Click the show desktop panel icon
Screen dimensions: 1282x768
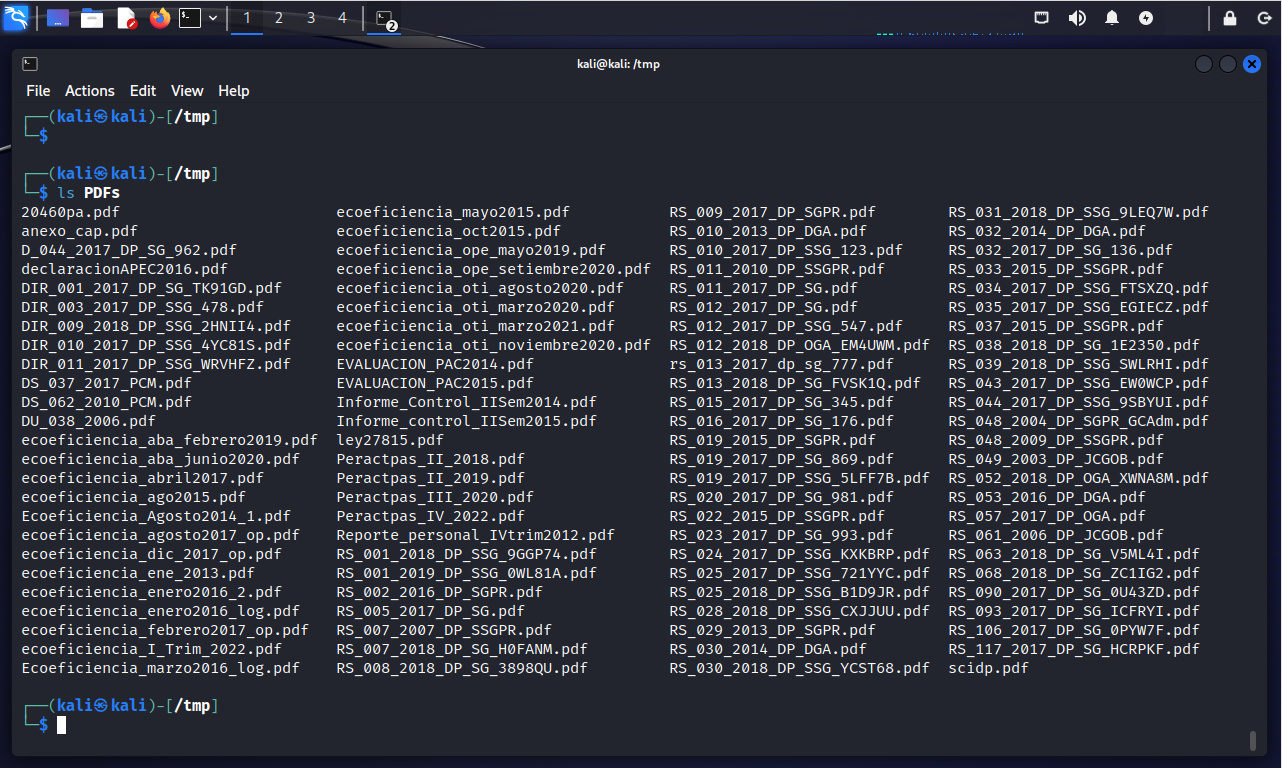pos(58,18)
